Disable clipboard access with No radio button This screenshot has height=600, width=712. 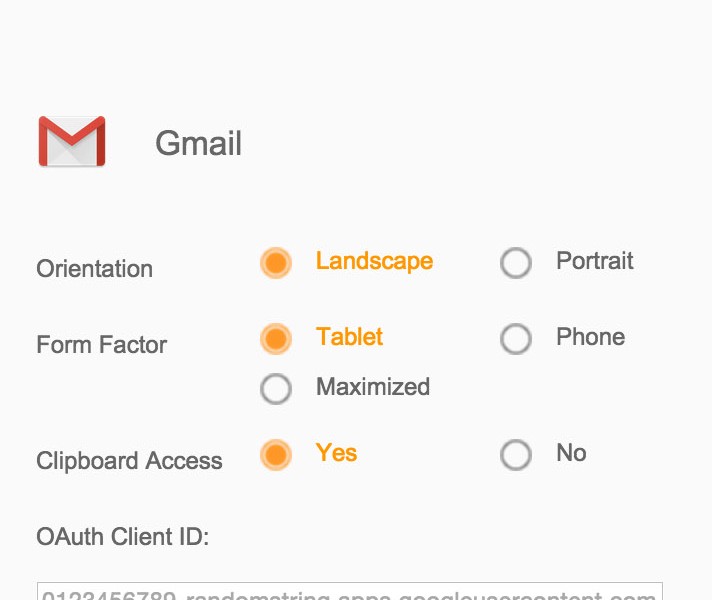tap(516, 455)
